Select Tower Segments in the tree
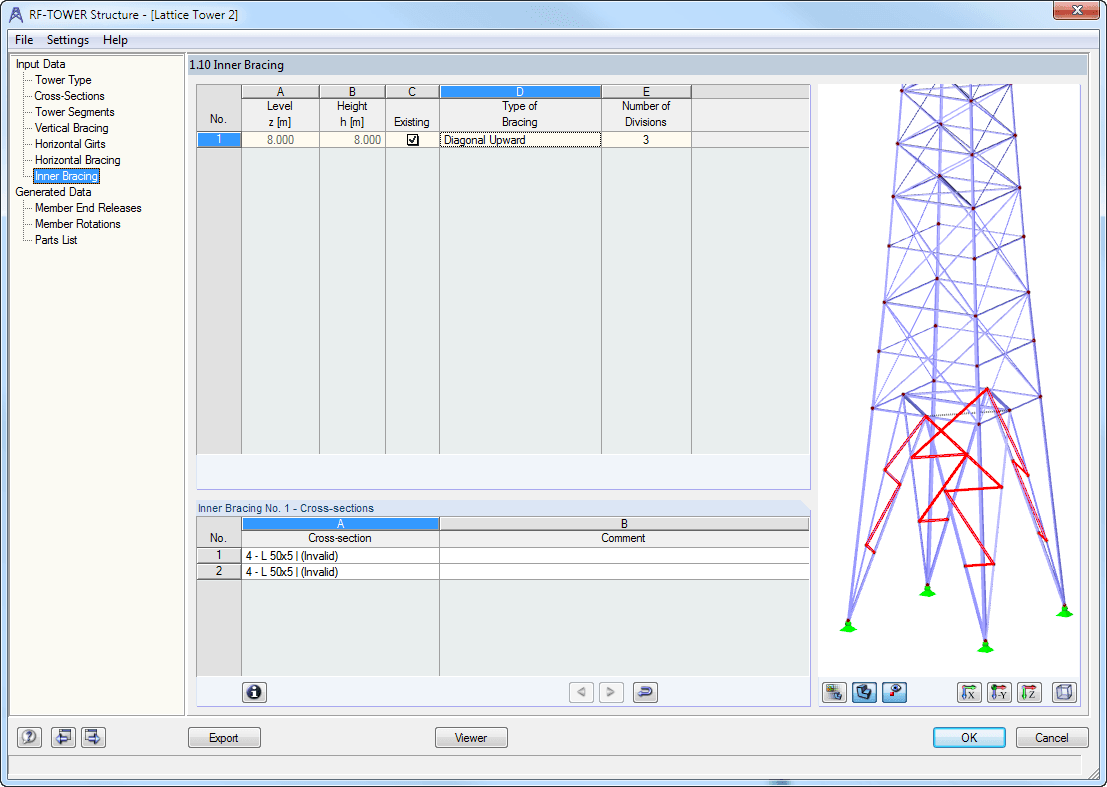 click(x=74, y=112)
